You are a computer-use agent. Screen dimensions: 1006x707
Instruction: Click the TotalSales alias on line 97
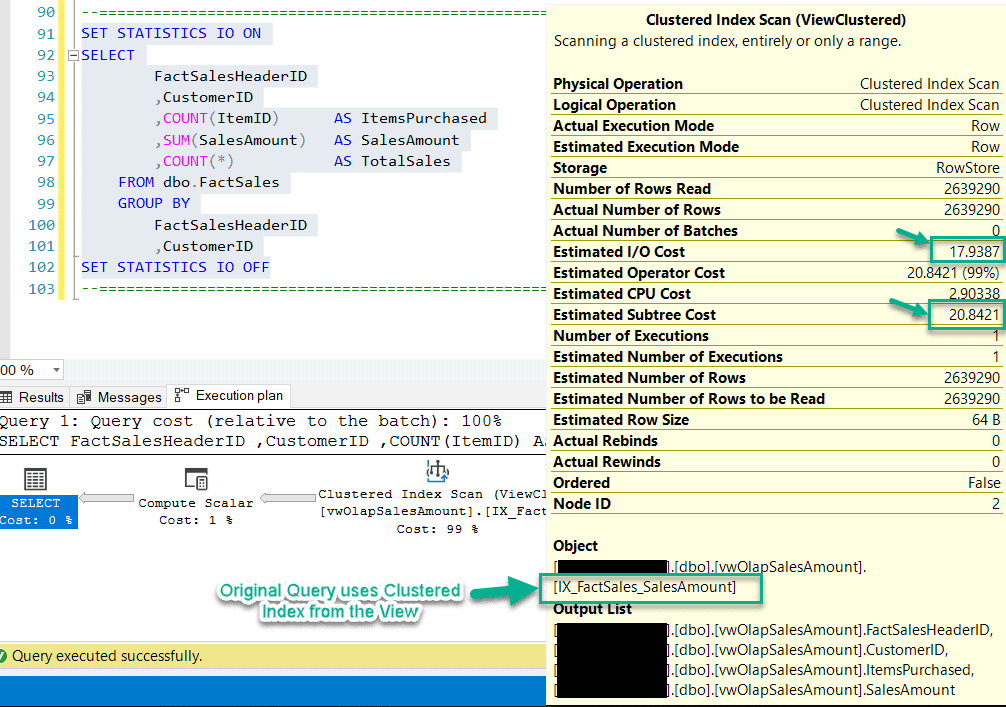point(405,161)
